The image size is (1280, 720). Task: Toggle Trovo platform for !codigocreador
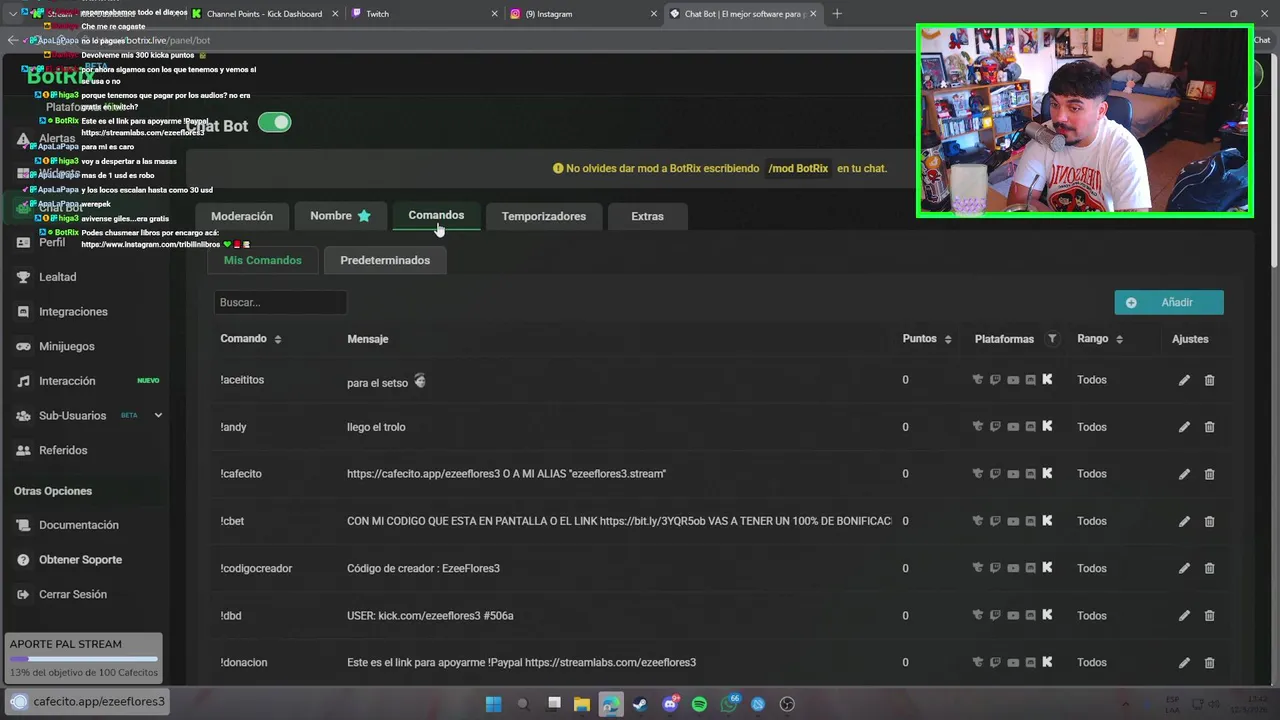tap(978, 568)
